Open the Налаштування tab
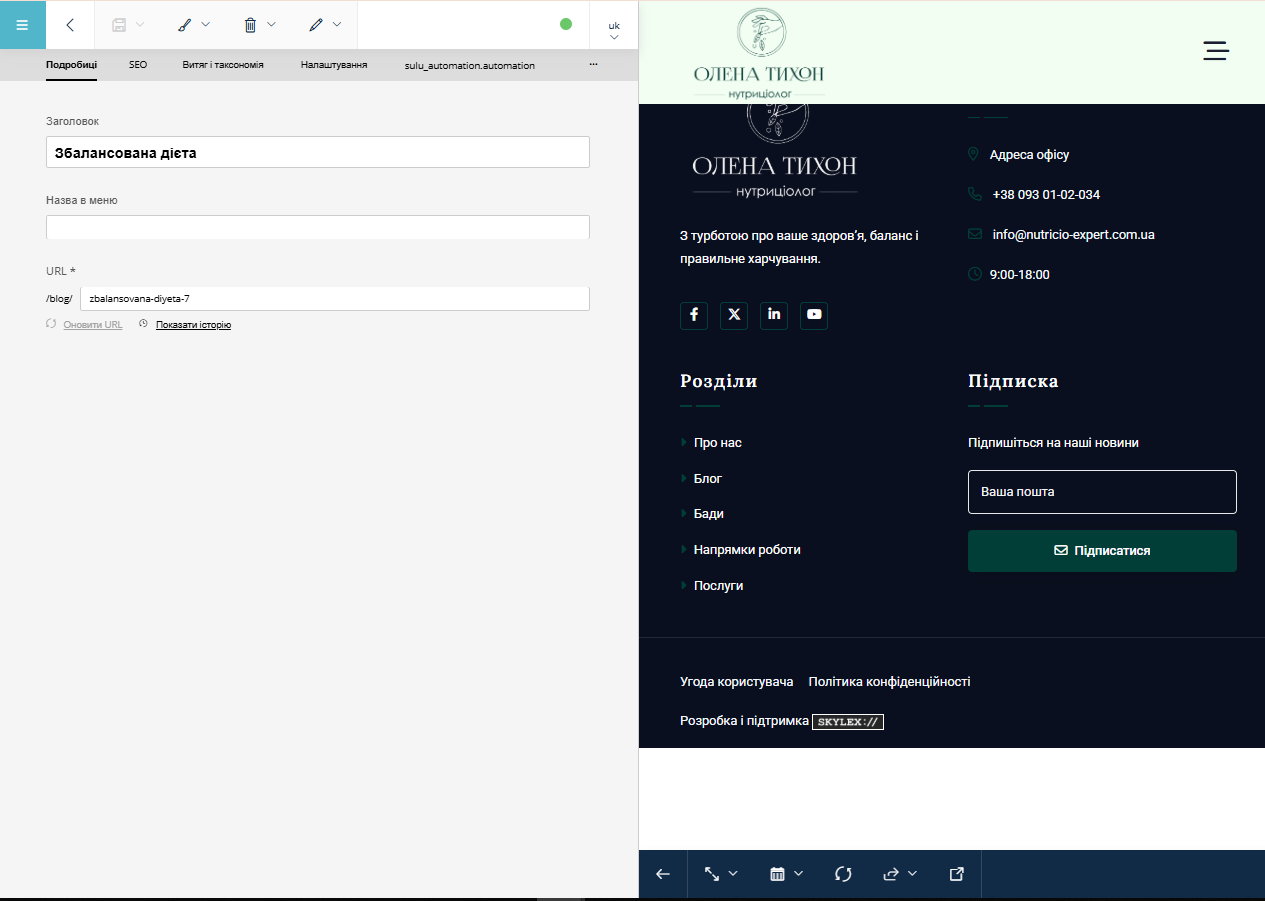Viewport: 1265px width, 901px height. pyautogui.click(x=334, y=65)
